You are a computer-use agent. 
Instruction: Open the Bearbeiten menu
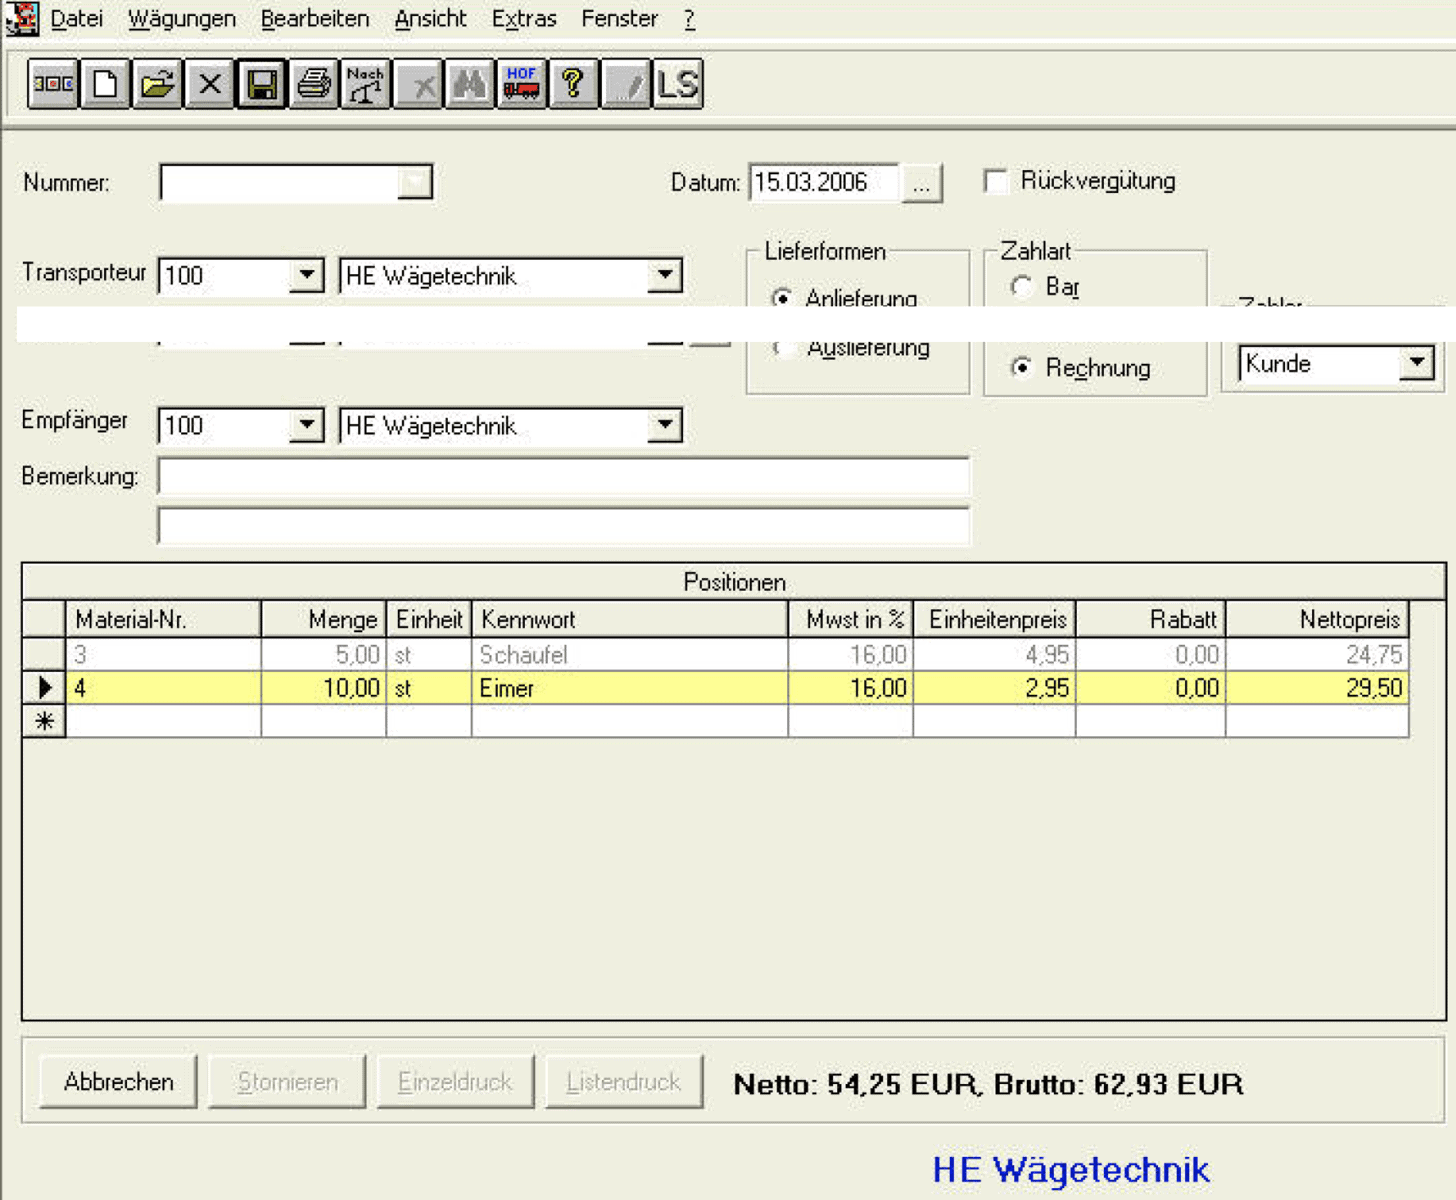315,18
